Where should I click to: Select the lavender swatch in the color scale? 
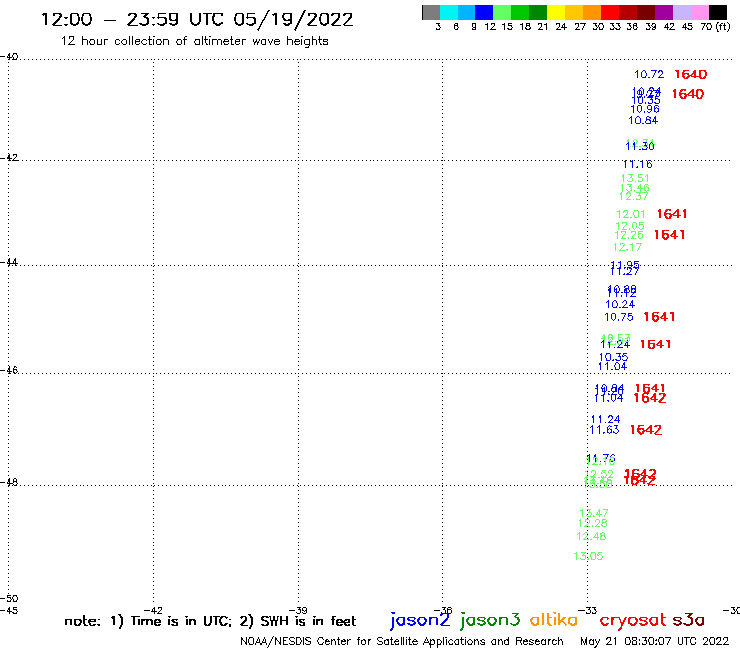[x=681, y=12]
